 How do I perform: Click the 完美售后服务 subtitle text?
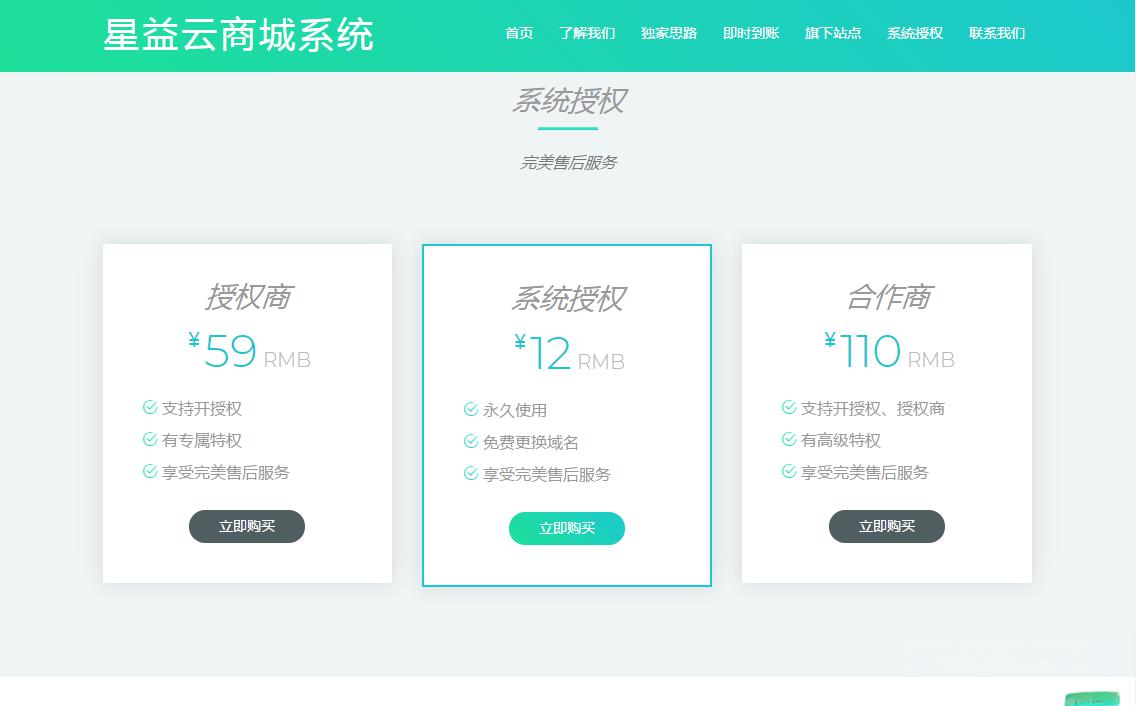click(x=568, y=162)
